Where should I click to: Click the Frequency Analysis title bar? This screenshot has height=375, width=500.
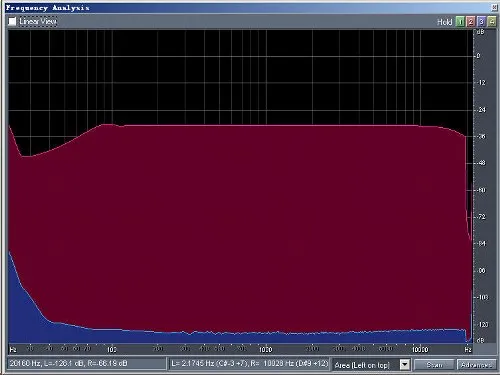coord(247,8)
